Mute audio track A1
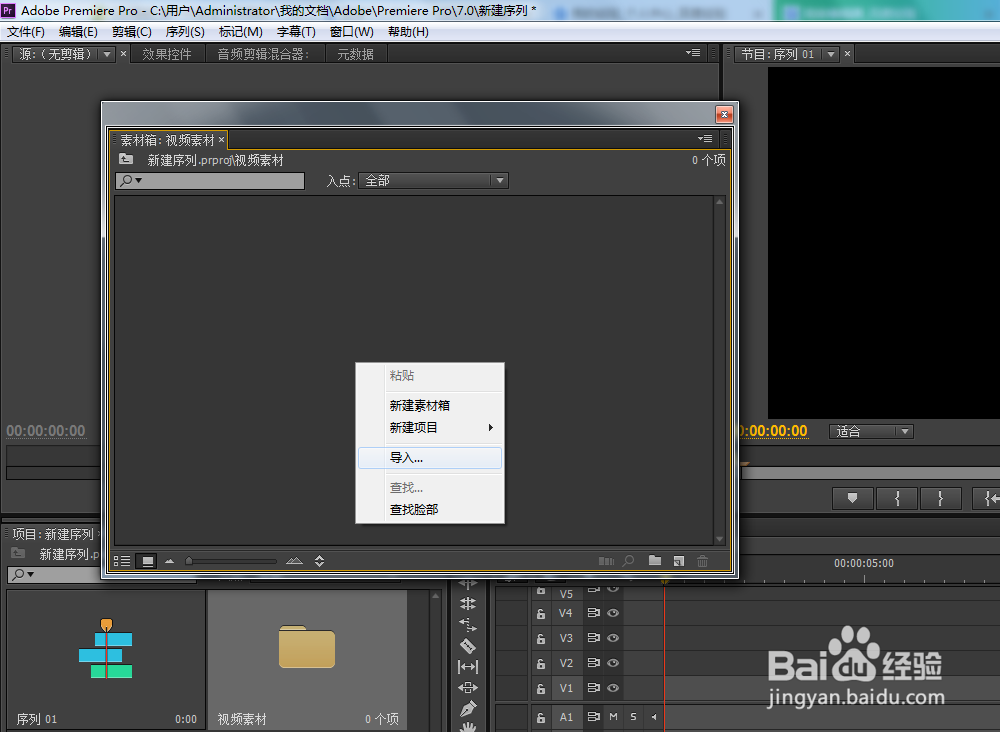Image resolution: width=1000 pixels, height=732 pixels. [614, 717]
